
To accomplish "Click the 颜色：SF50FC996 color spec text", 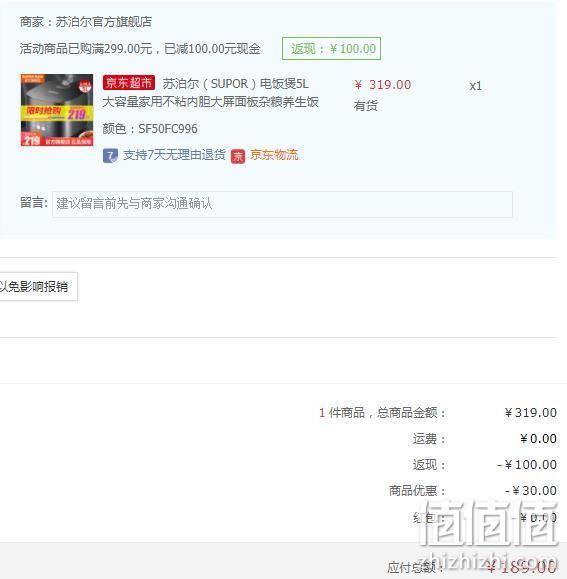I will [150, 129].
